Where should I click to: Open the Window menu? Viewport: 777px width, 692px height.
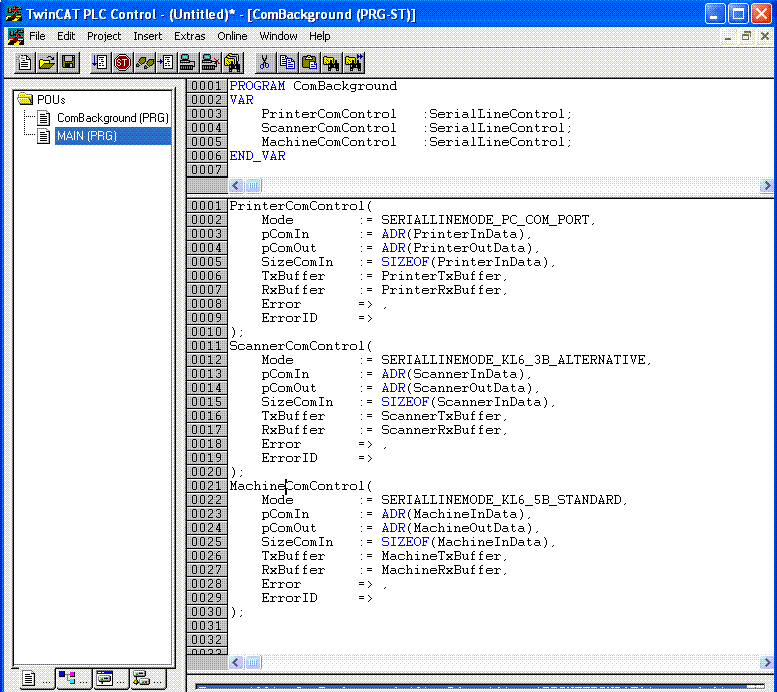click(x=278, y=36)
